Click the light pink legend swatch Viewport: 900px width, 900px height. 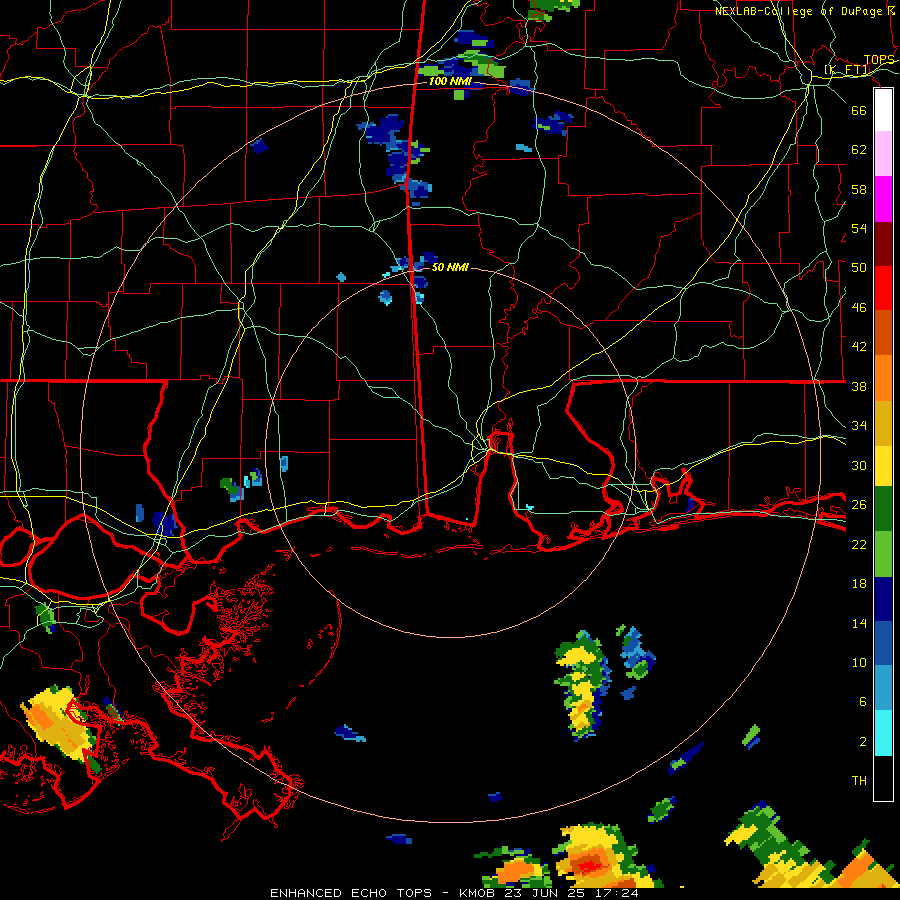pyautogui.click(x=883, y=153)
